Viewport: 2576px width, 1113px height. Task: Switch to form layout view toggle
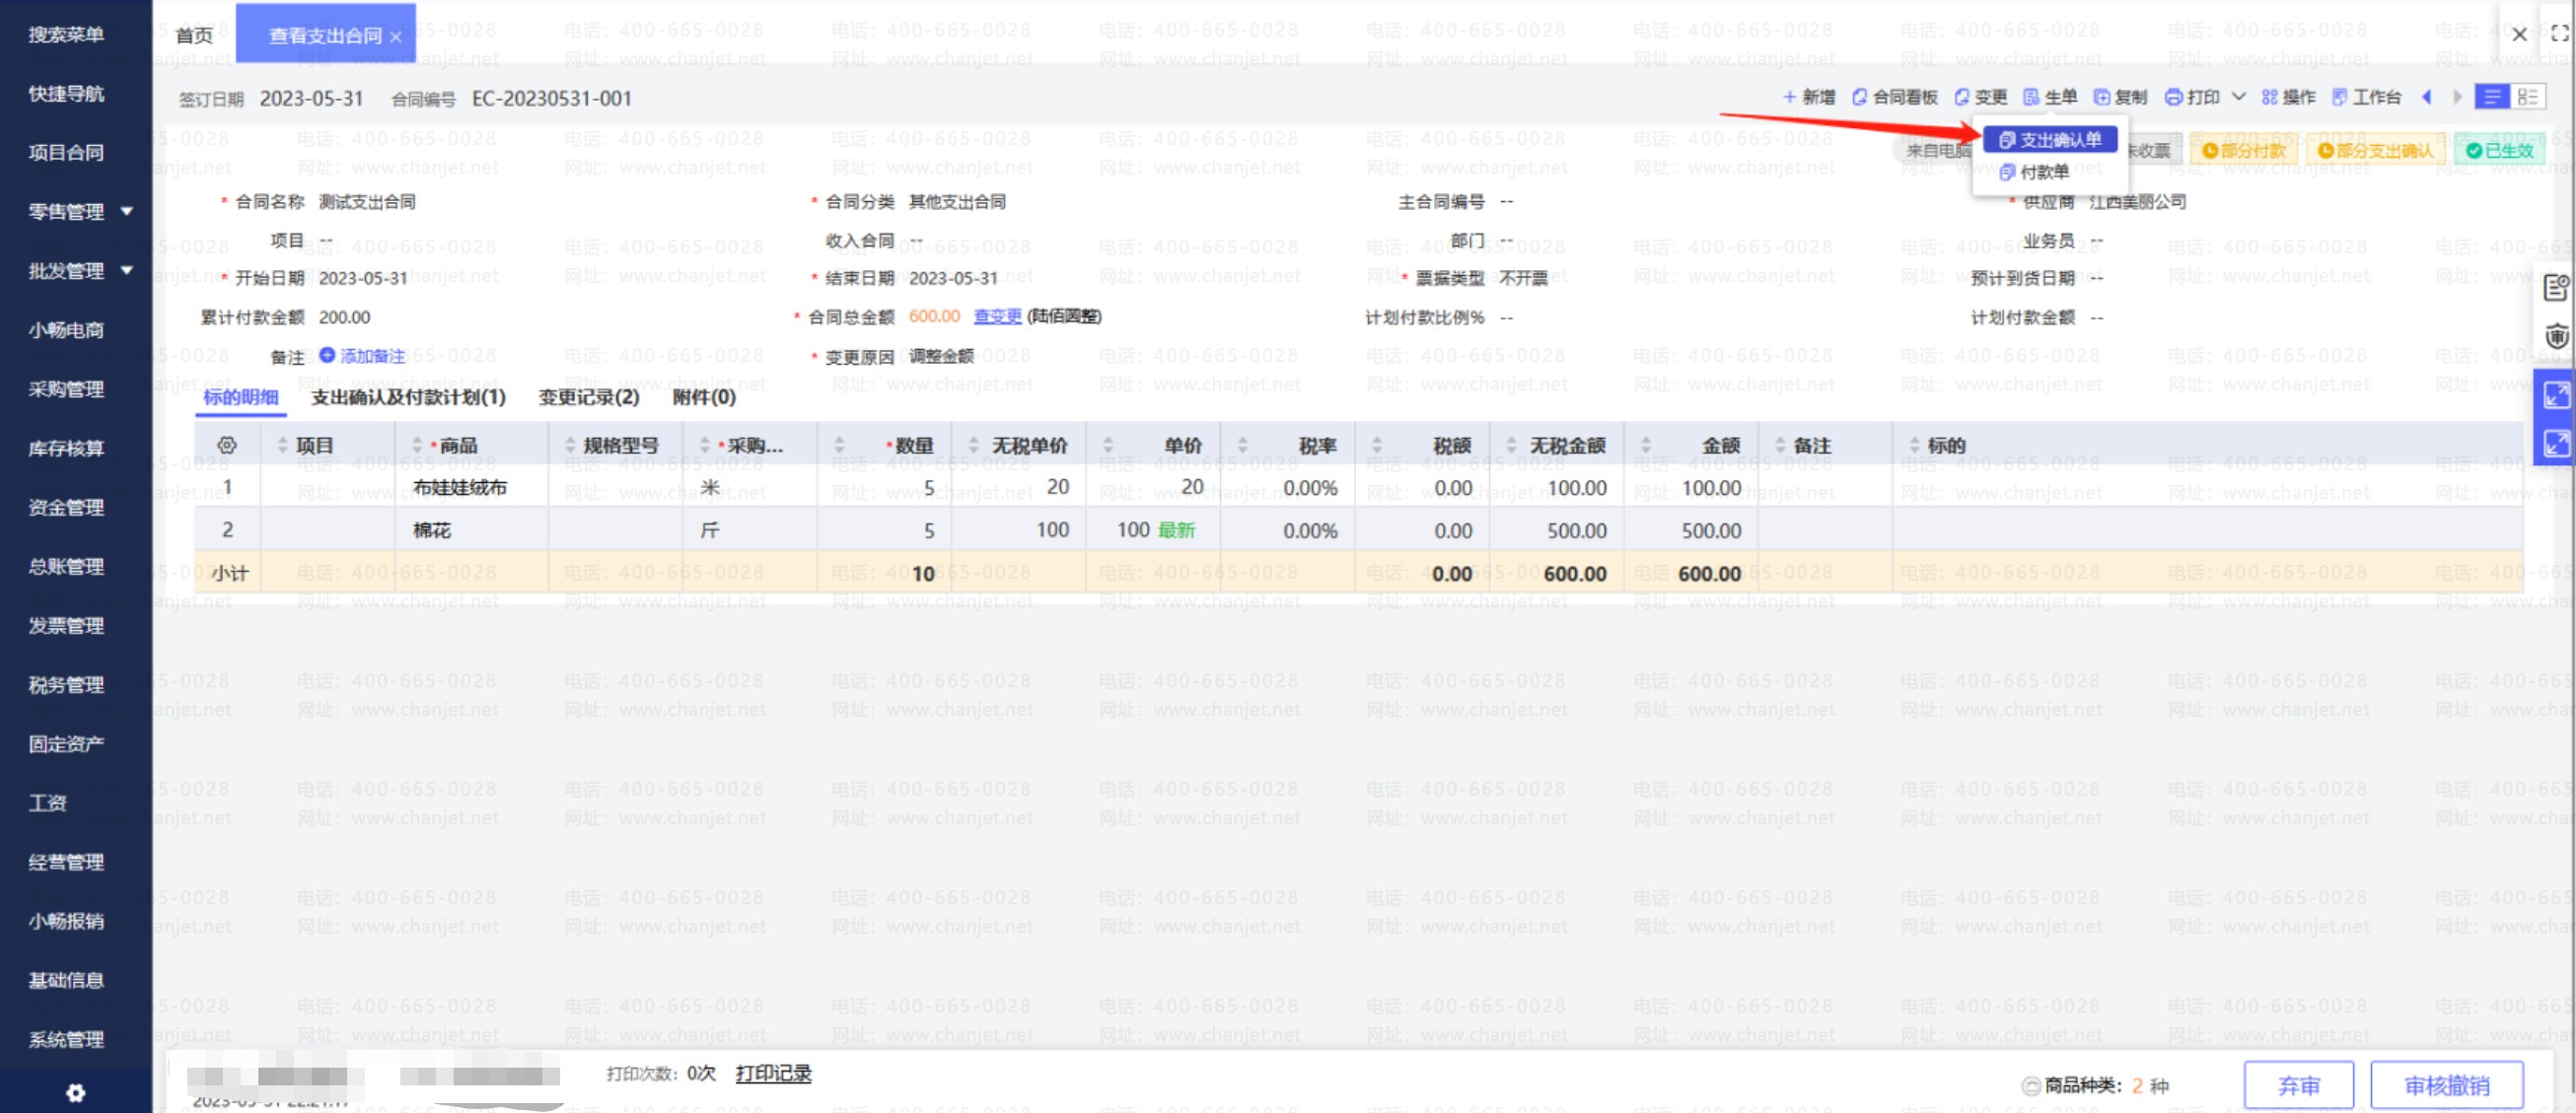click(x=2491, y=97)
